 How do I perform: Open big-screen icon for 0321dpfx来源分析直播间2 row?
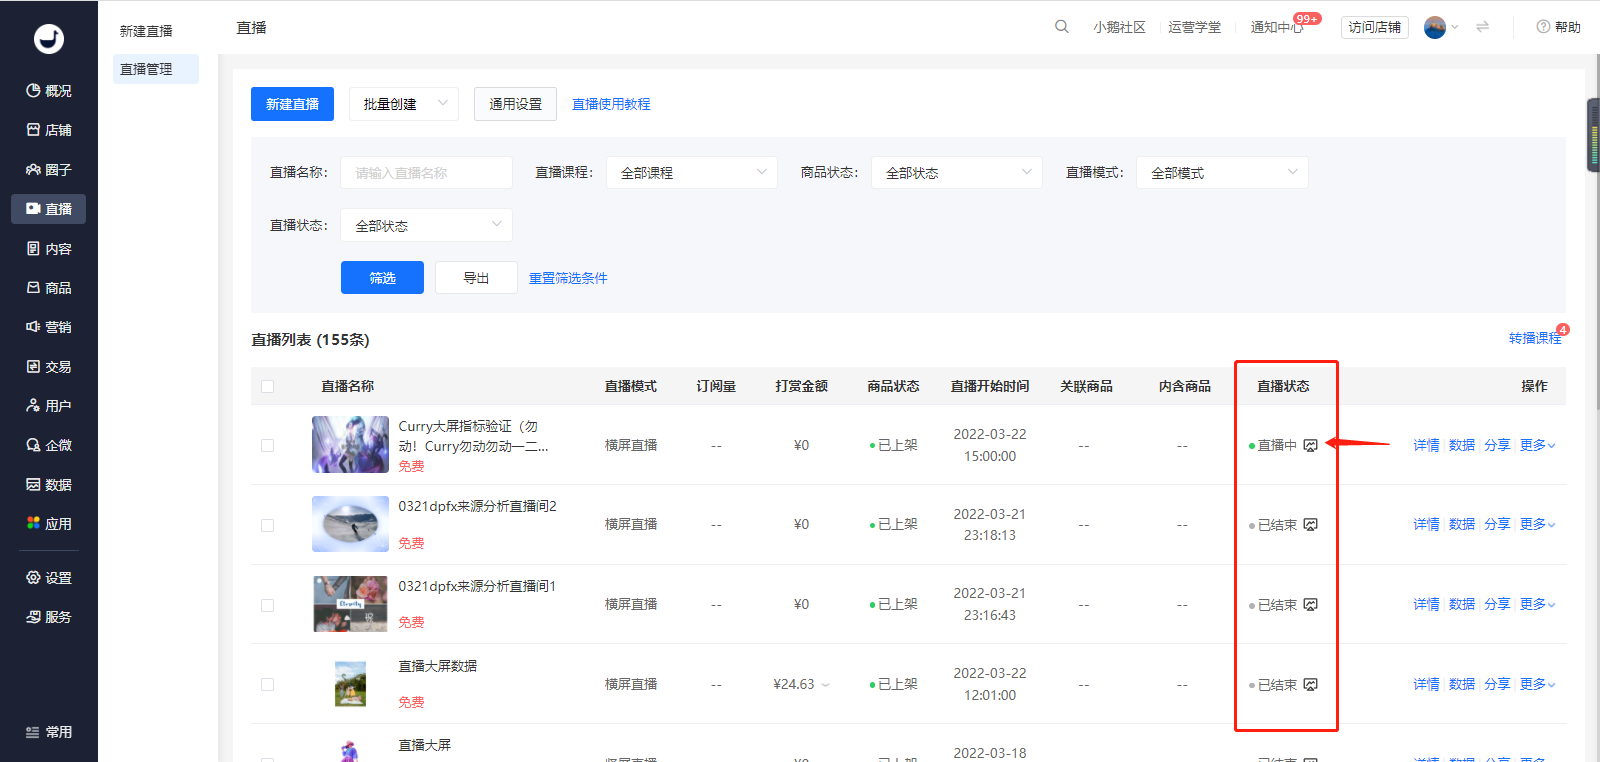(x=1310, y=525)
